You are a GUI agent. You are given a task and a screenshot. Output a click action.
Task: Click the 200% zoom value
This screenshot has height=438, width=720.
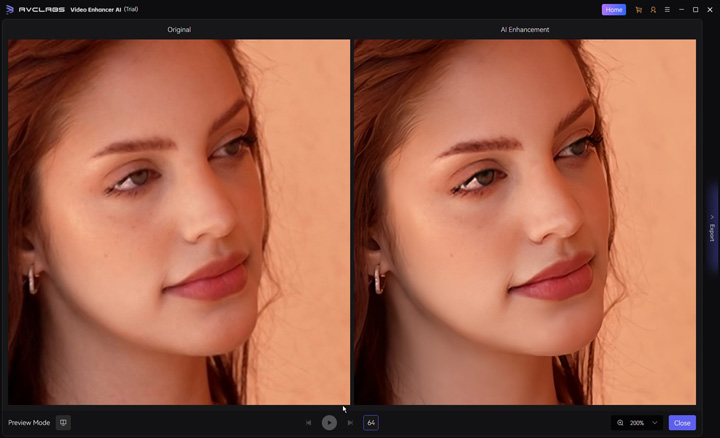point(637,423)
